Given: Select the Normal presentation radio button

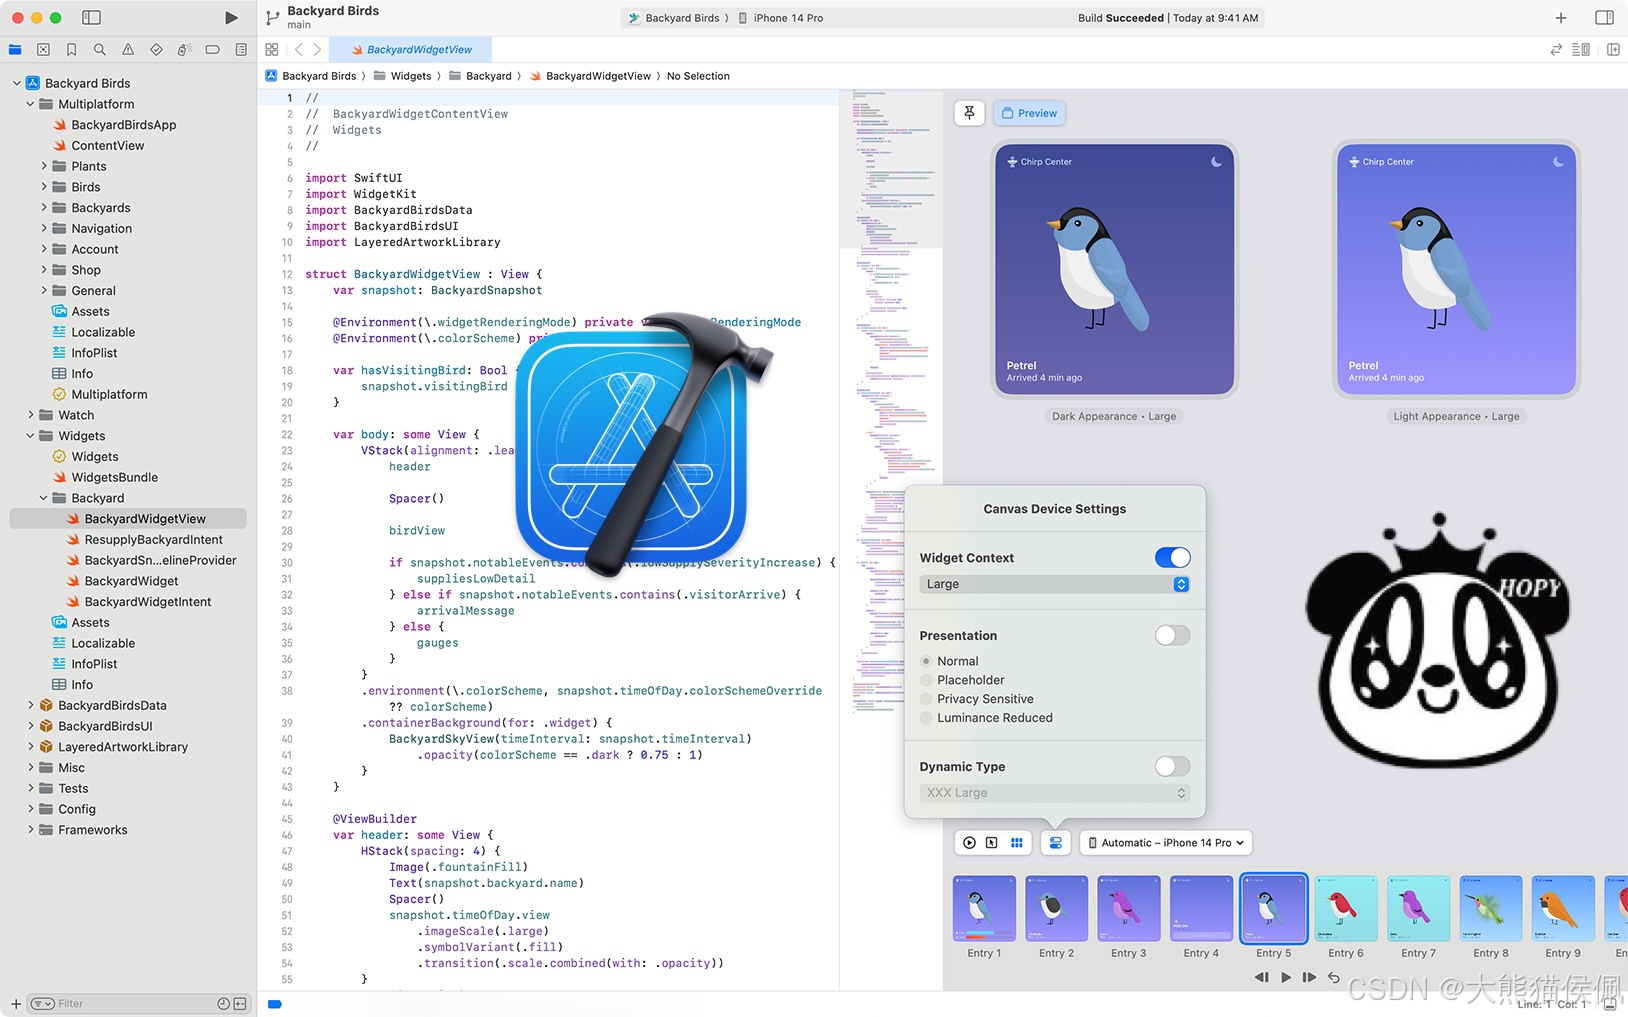Looking at the screenshot, I should tap(926, 661).
